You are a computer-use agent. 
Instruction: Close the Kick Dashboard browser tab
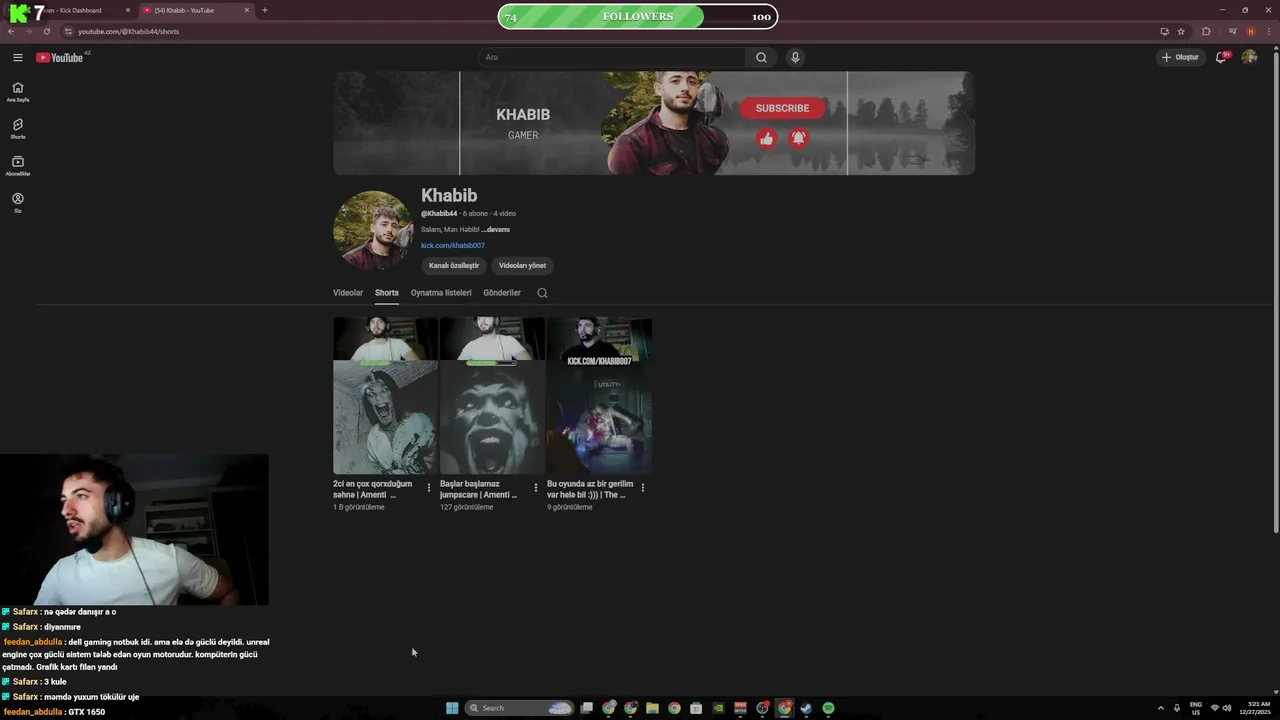[x=128, y=10]
